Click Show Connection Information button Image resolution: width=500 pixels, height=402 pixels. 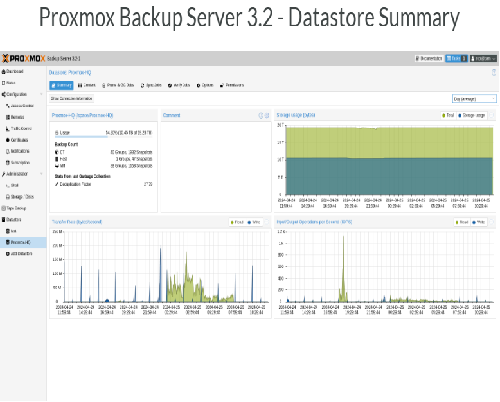(71, 99)
